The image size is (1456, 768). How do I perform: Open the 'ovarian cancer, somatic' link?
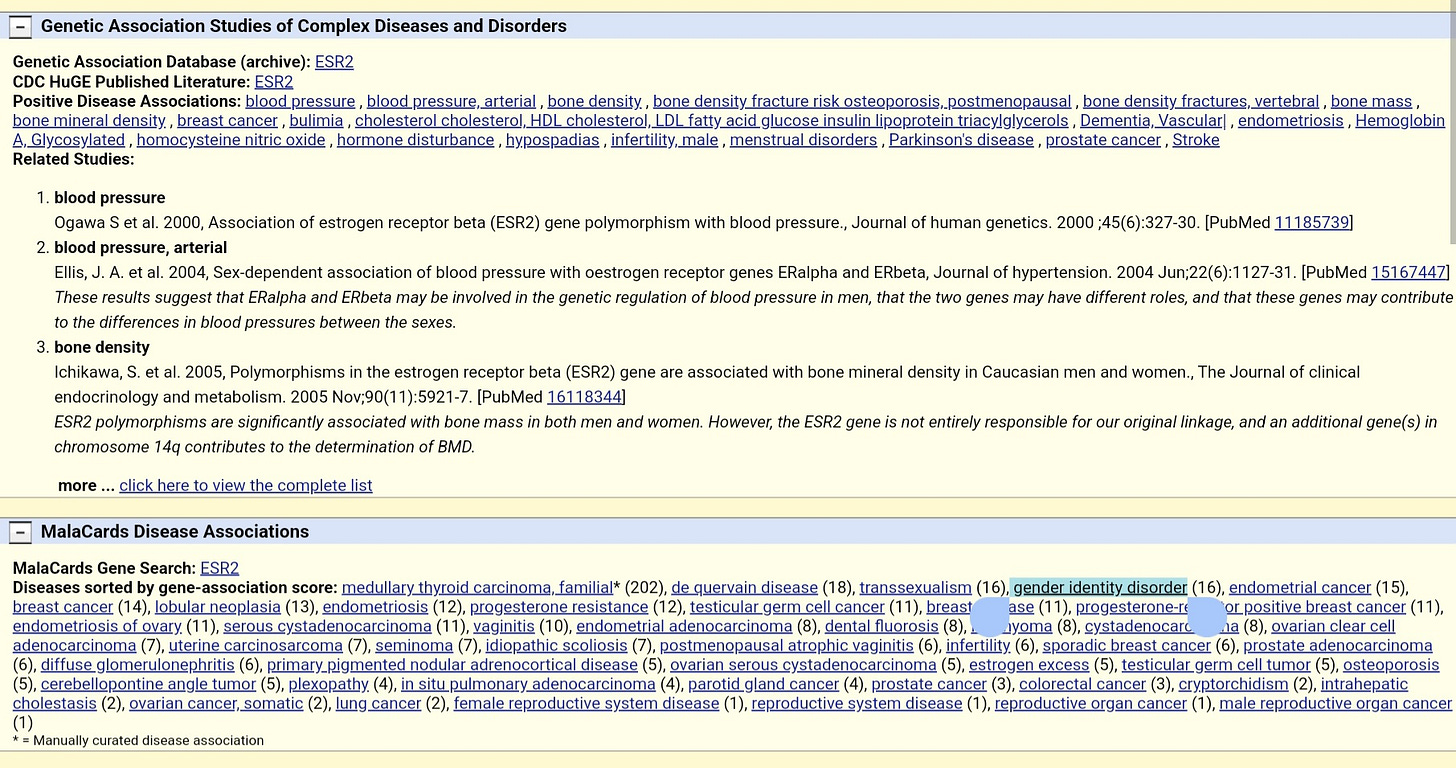click(x=216, y=704)
